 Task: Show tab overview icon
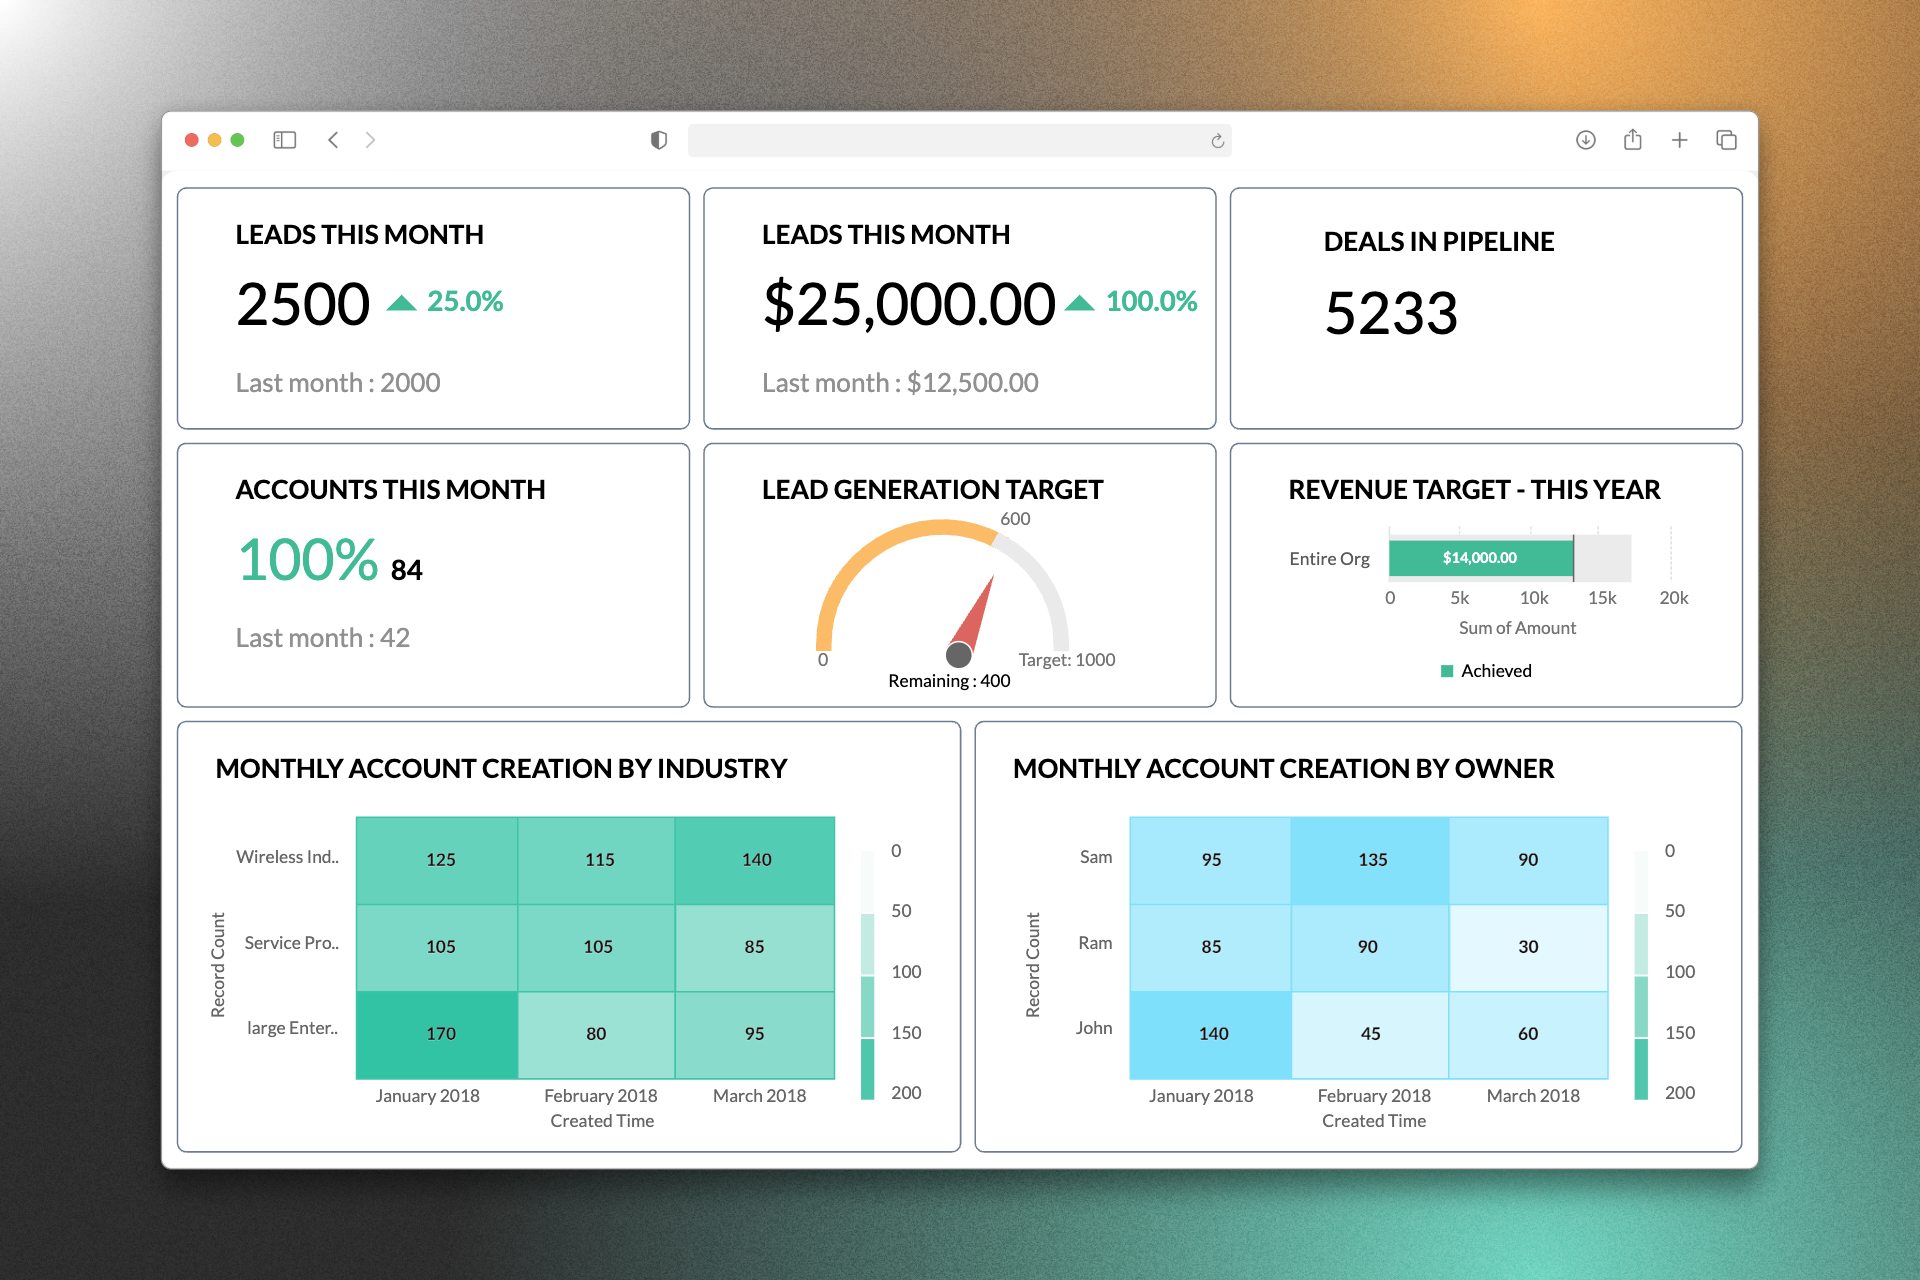1727,140
